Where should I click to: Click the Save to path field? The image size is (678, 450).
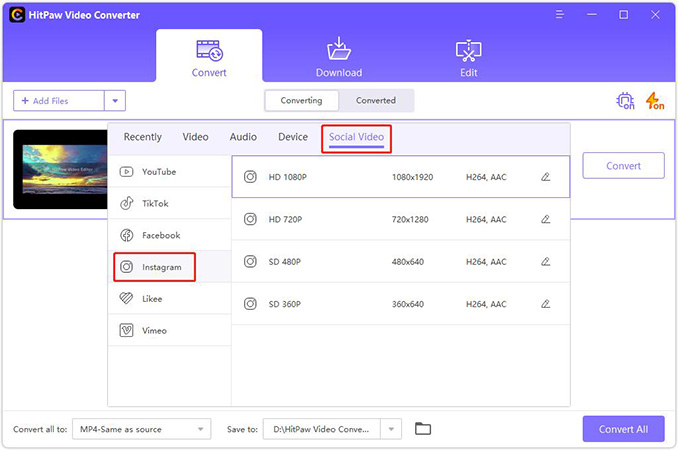point(321,429)
